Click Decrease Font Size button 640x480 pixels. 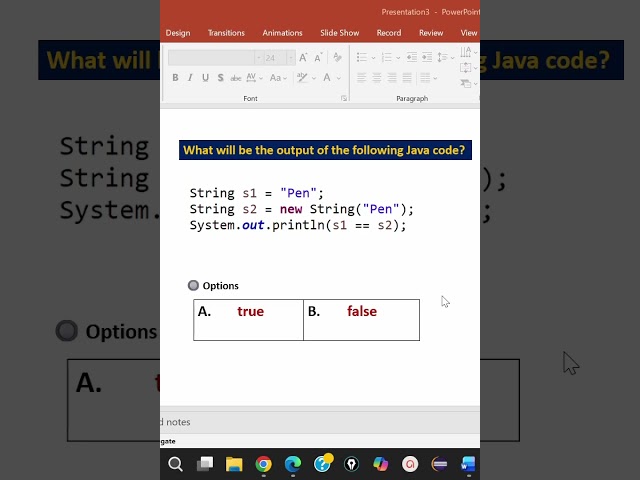tap(318, 58)
